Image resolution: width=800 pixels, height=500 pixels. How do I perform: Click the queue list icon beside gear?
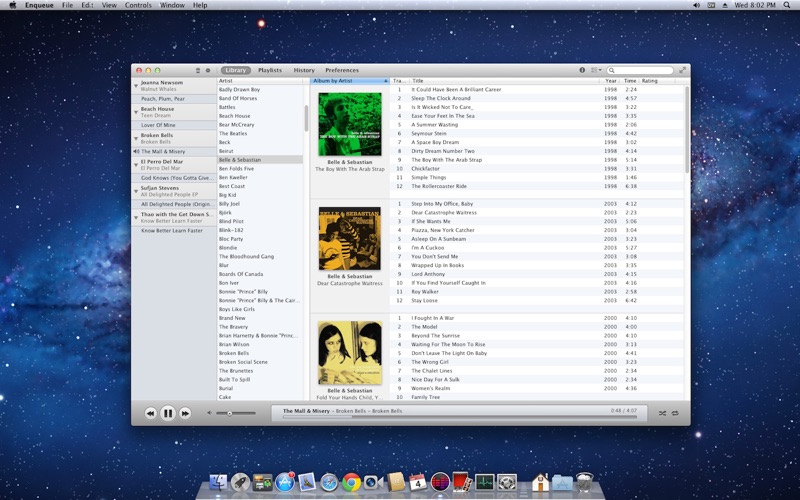point(198,70)
